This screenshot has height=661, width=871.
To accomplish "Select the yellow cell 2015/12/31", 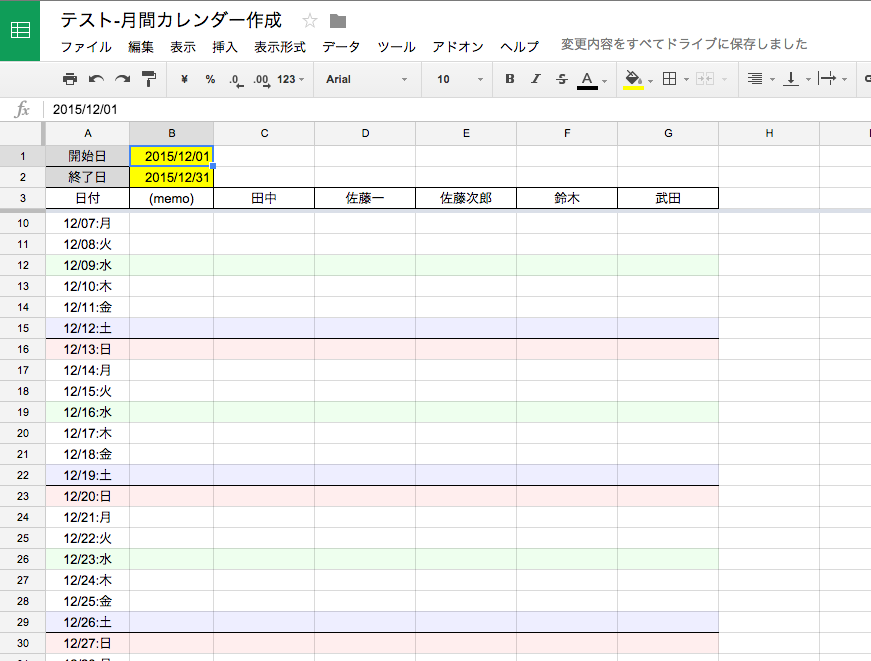I will (172, 177).
